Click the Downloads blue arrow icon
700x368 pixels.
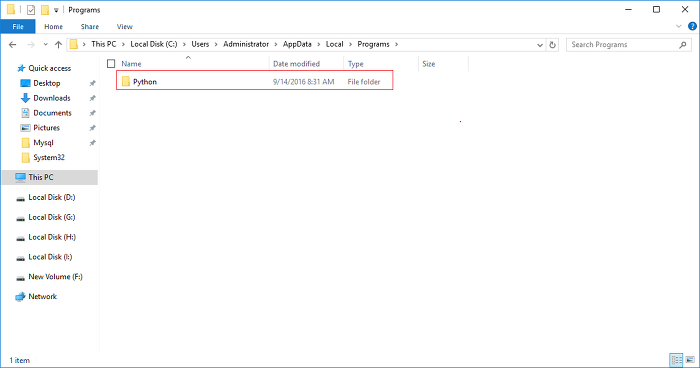(x=25, y=98)
